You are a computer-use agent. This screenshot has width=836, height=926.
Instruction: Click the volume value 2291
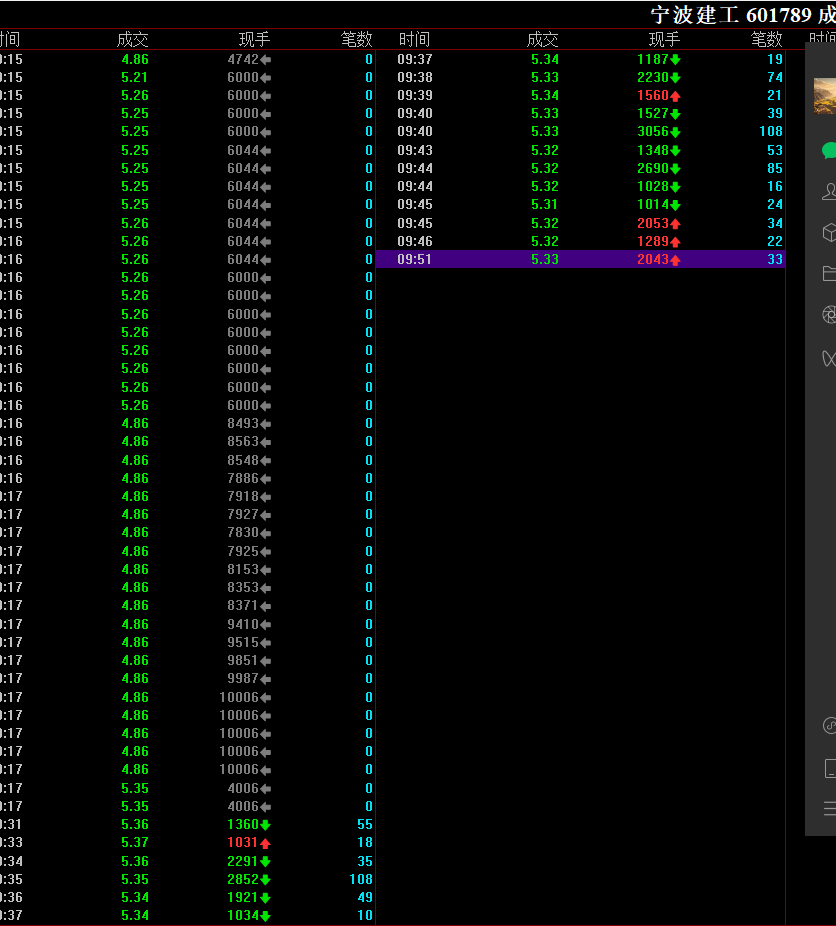[243, 861]
